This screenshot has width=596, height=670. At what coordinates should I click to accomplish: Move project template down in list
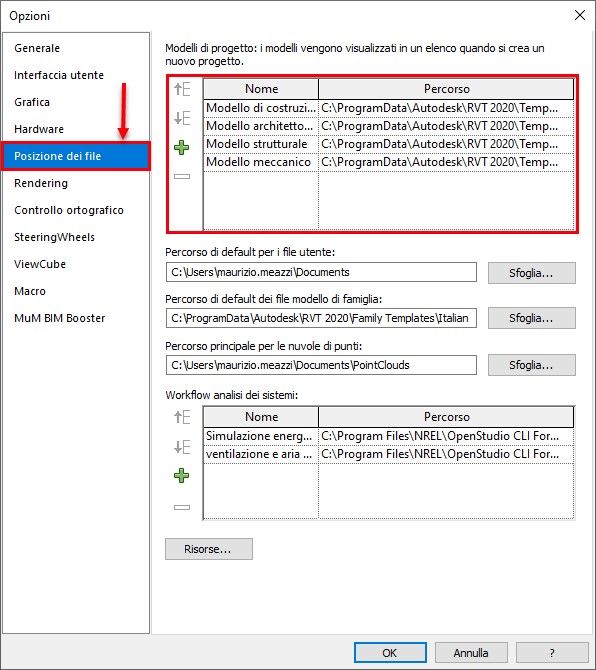[x=182, y=118]
